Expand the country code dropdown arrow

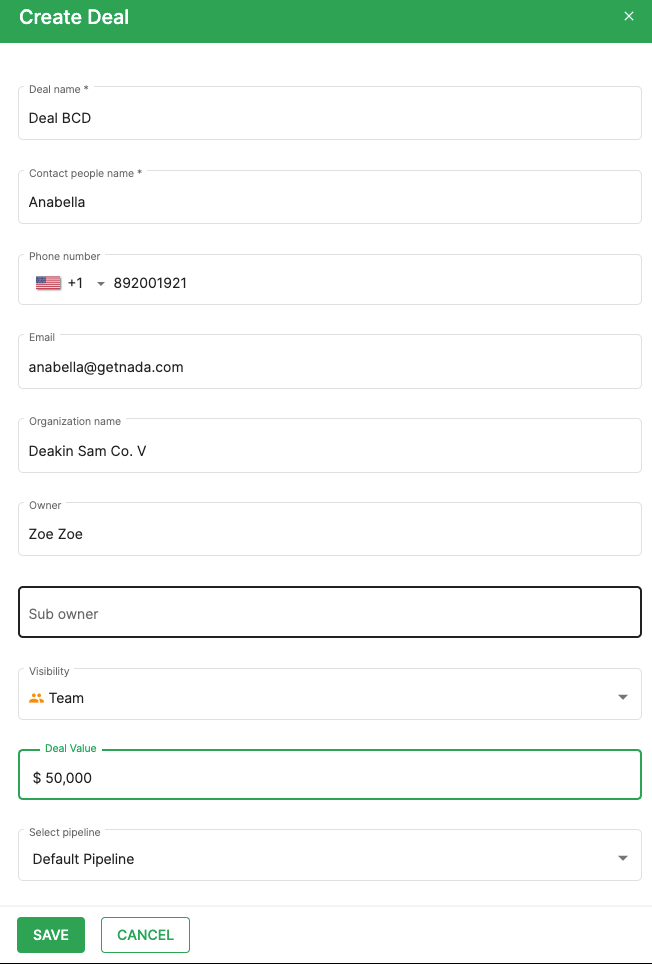point(101,283)
